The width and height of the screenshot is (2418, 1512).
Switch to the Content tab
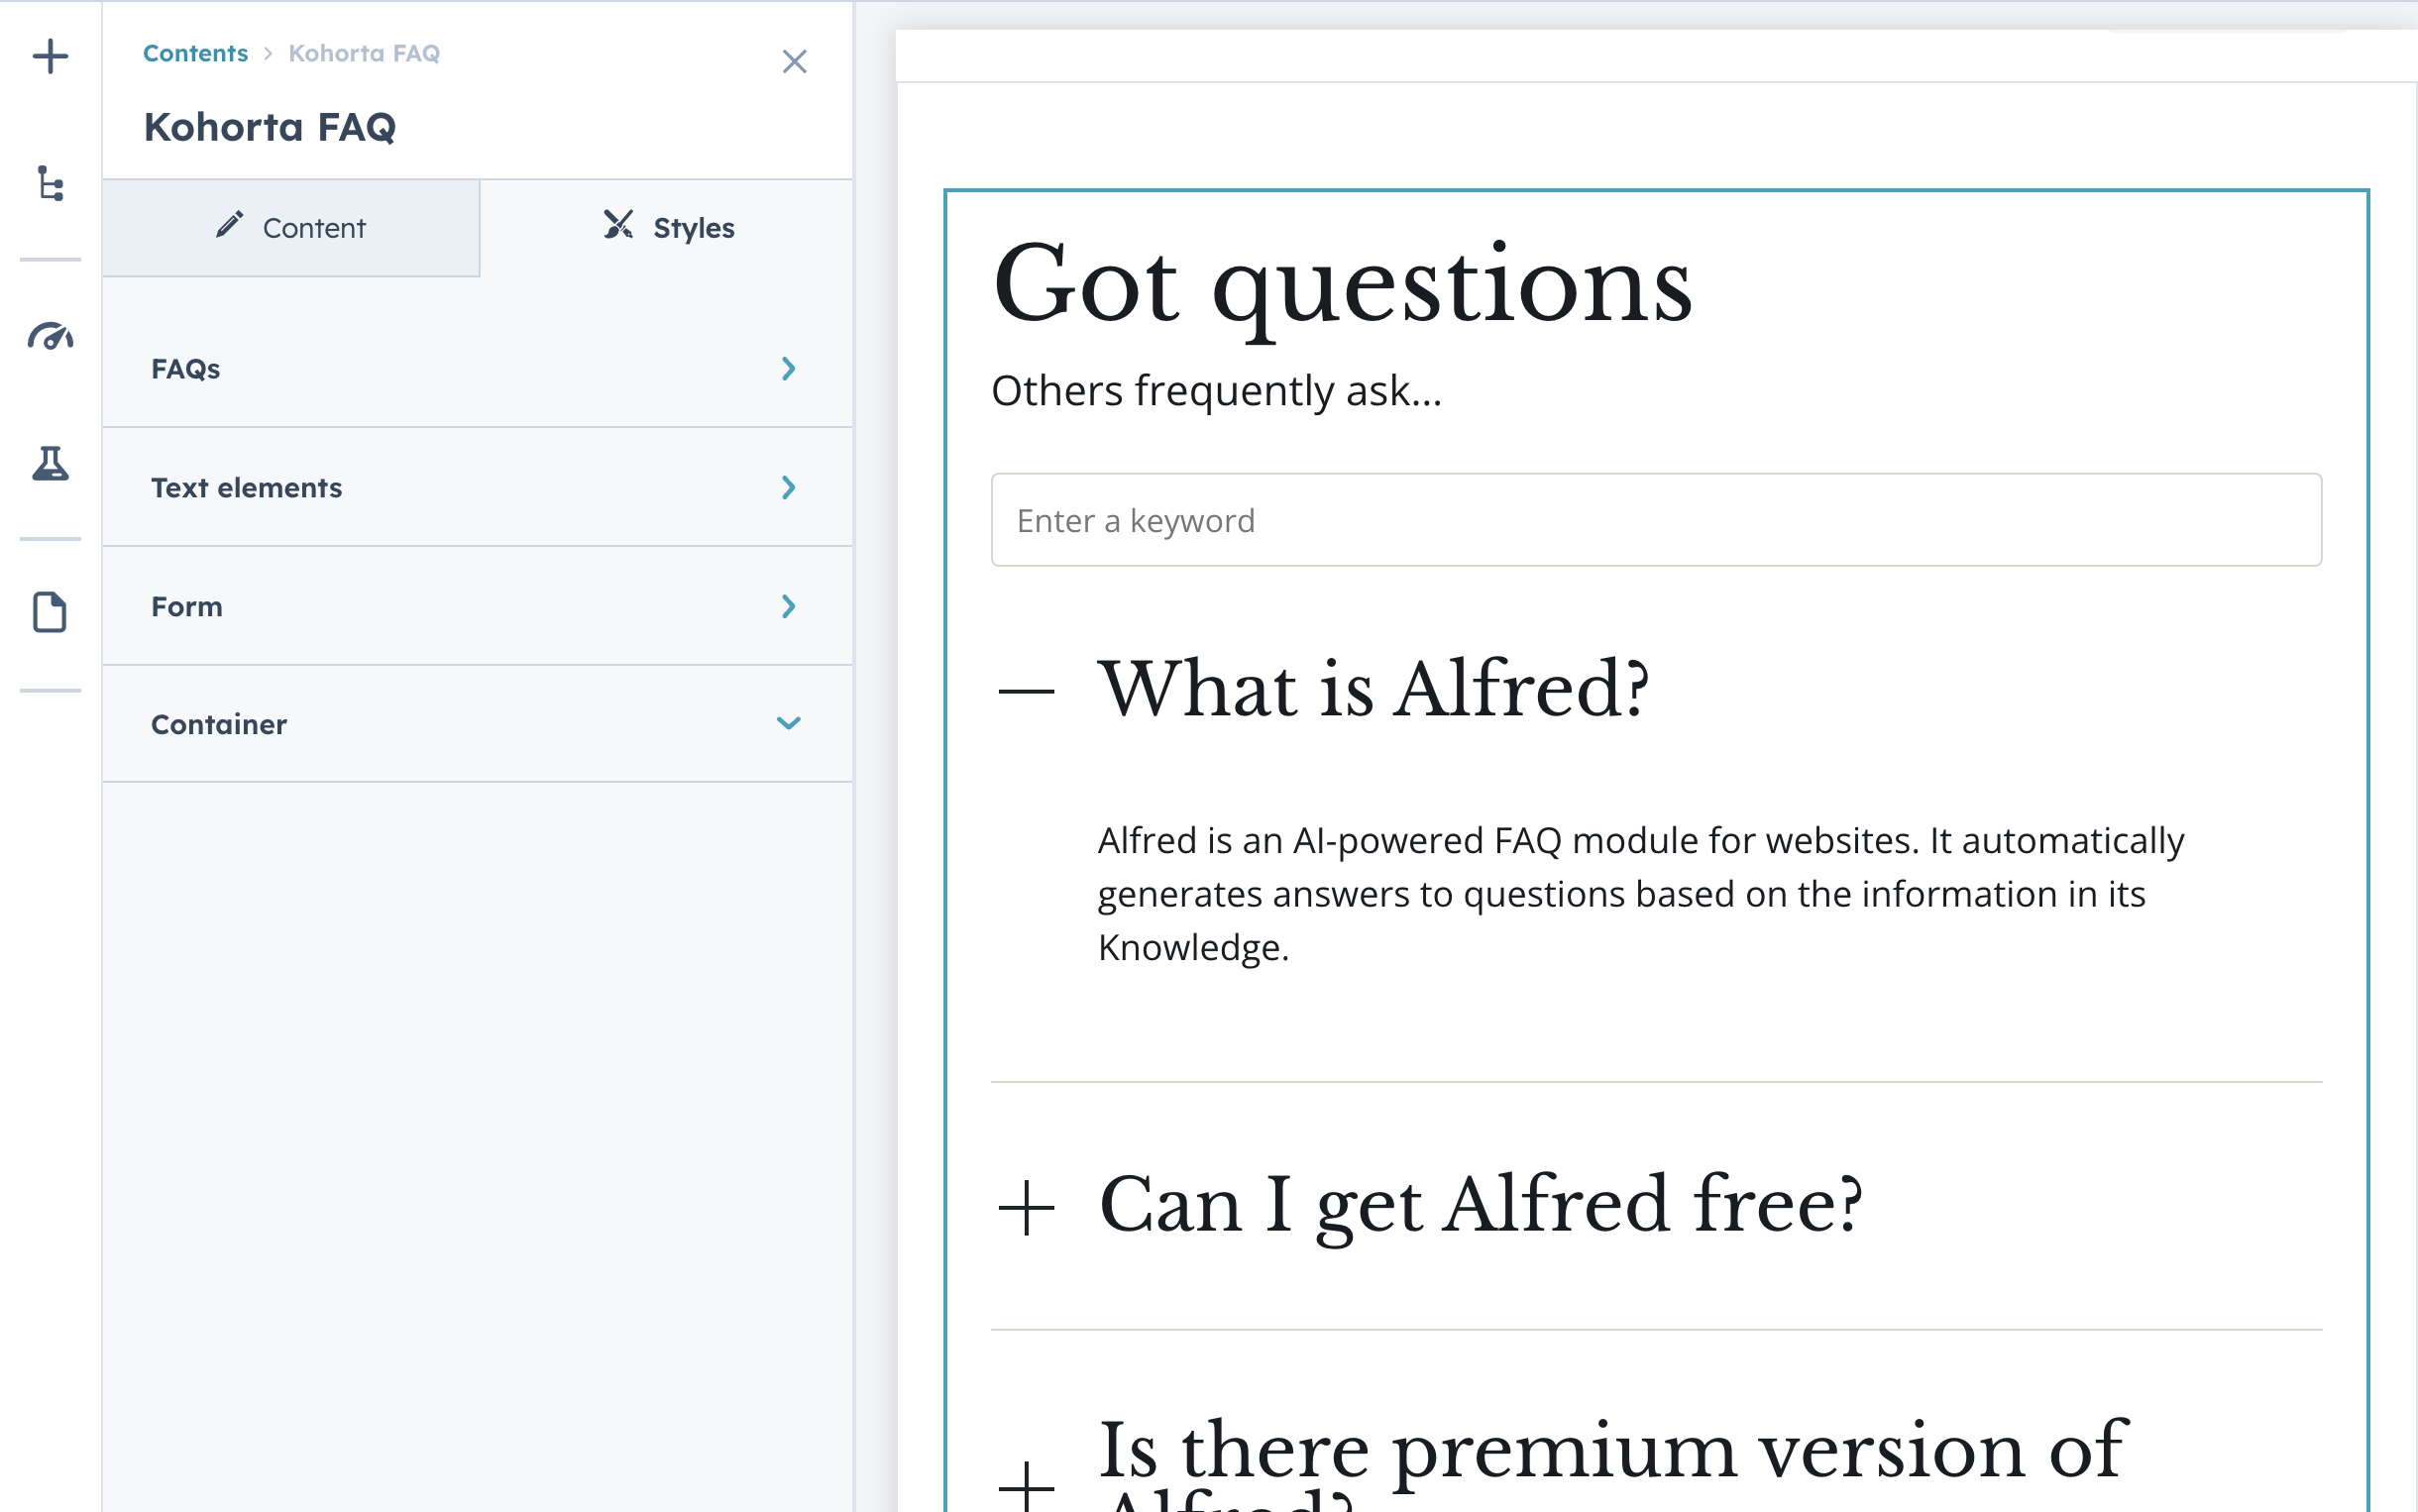[291, 228]
